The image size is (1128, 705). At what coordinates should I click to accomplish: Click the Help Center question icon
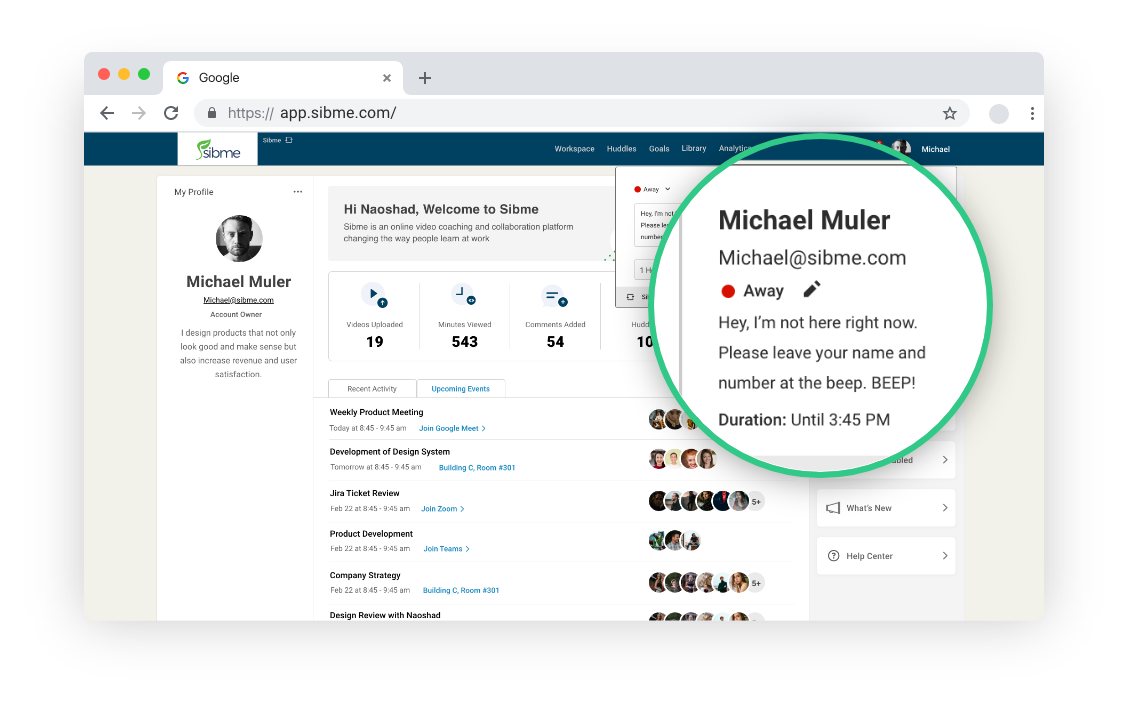click(834, 556)
